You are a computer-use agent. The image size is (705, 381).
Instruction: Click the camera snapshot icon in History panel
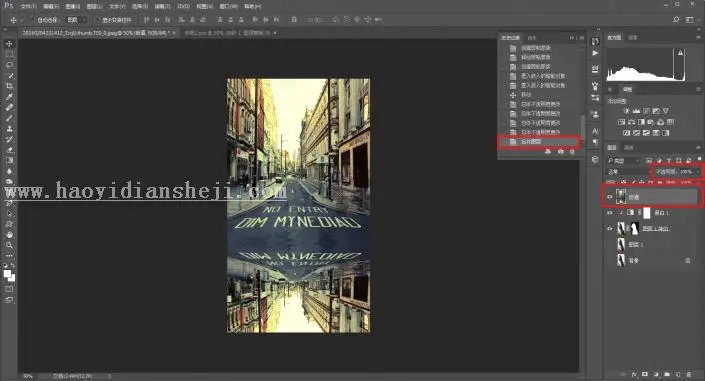pos(560,152)
